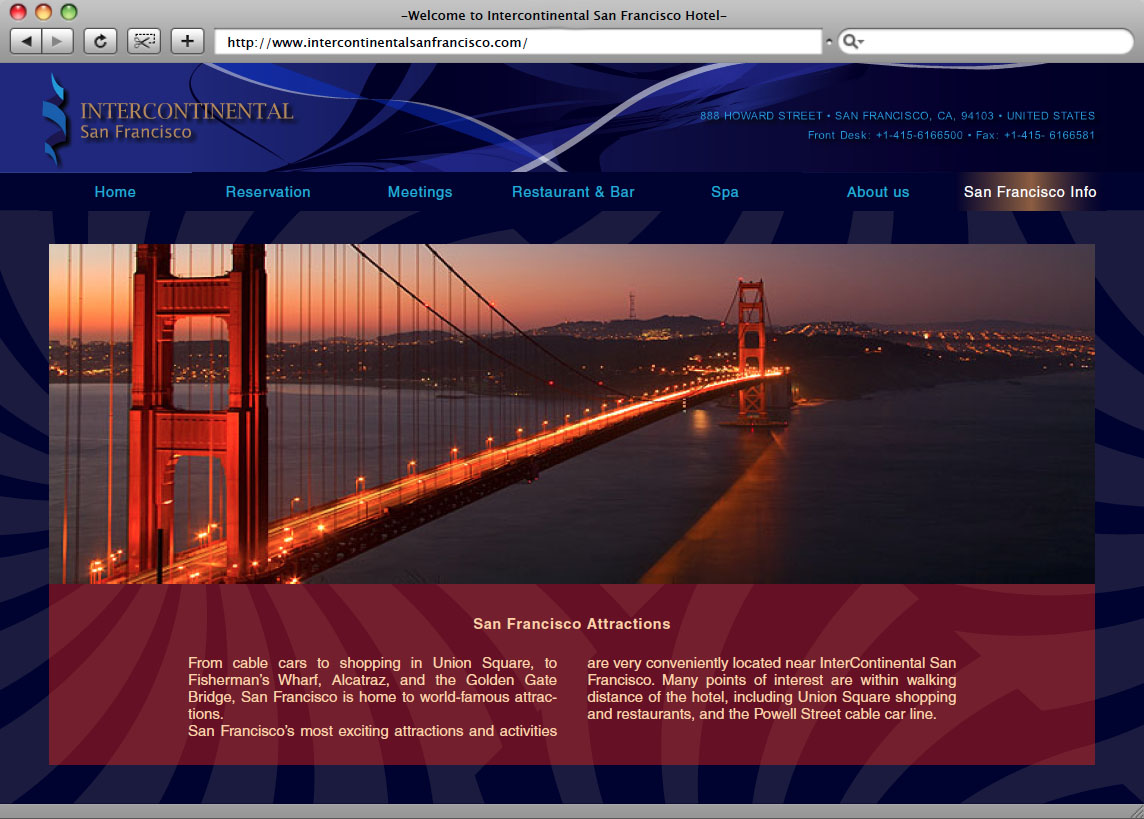Open the Reservation navigation tab

(x=268, y=192)
